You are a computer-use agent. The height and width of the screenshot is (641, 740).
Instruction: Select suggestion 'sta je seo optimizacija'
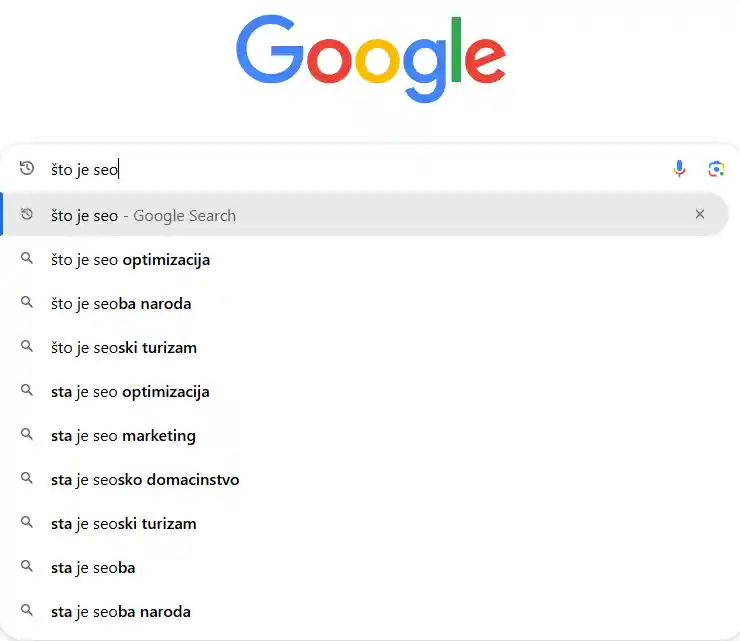pos(130,392)
